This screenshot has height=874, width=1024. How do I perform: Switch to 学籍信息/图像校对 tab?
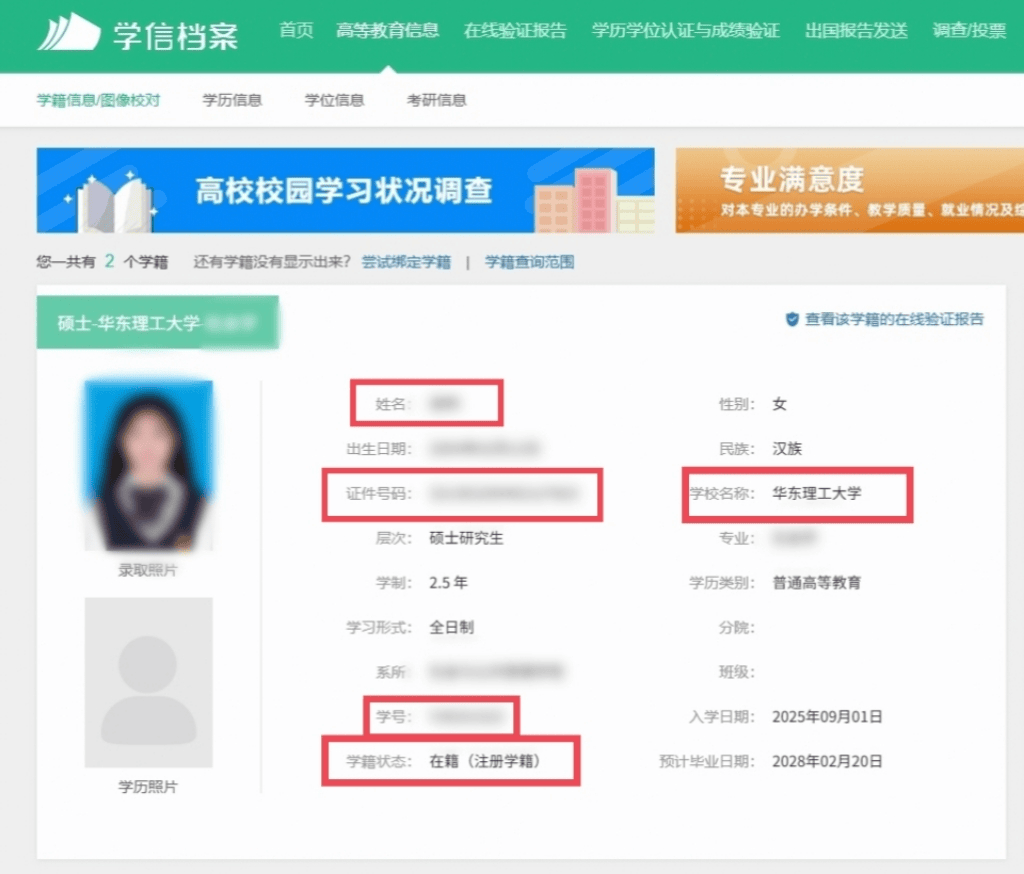pyautogui.click(x=99, y=100)
